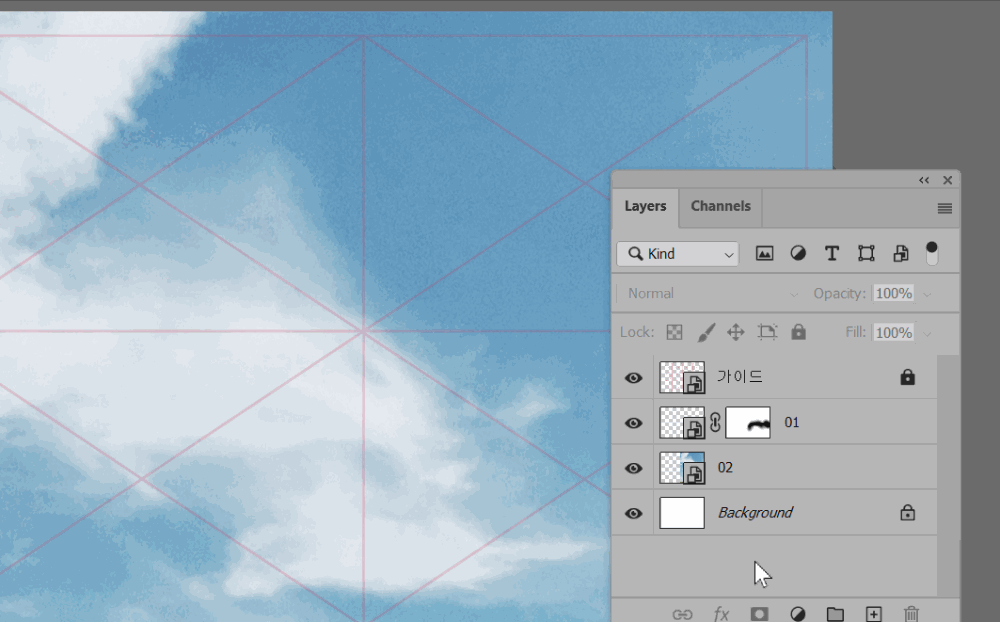
Task: Click the Fill label scrubby slider
Action: (857, 332)
